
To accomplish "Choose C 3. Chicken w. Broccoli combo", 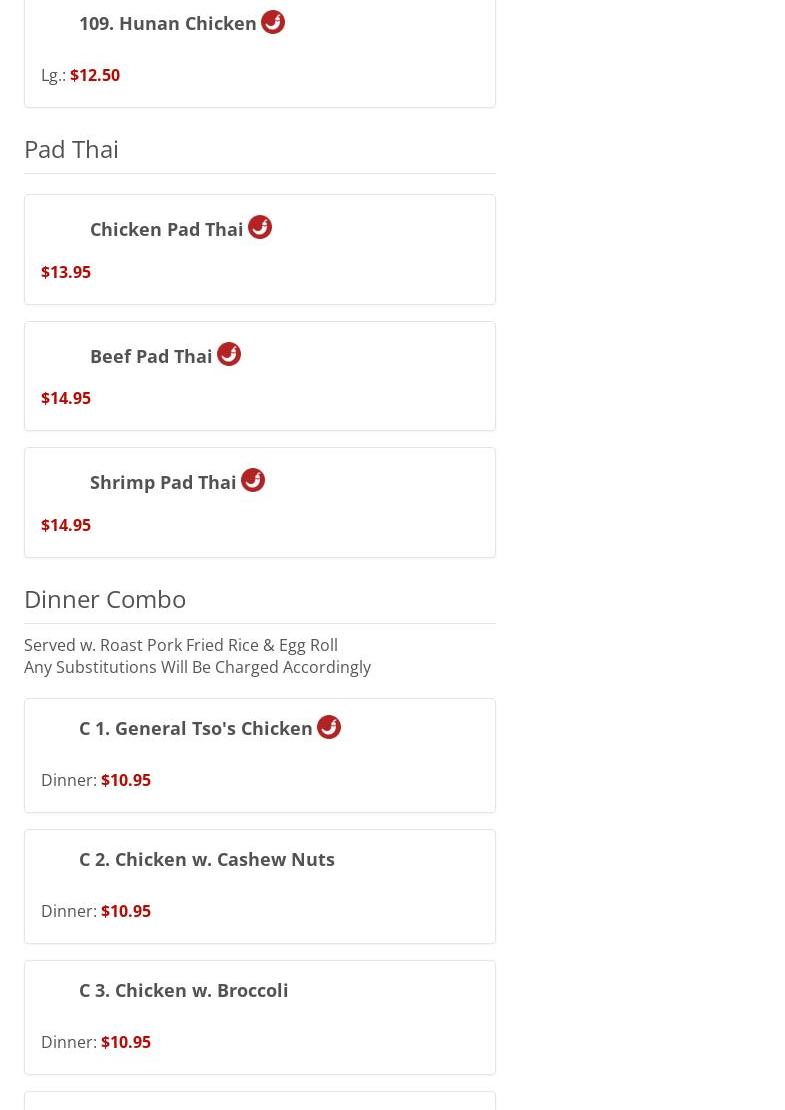I will 183,990.
